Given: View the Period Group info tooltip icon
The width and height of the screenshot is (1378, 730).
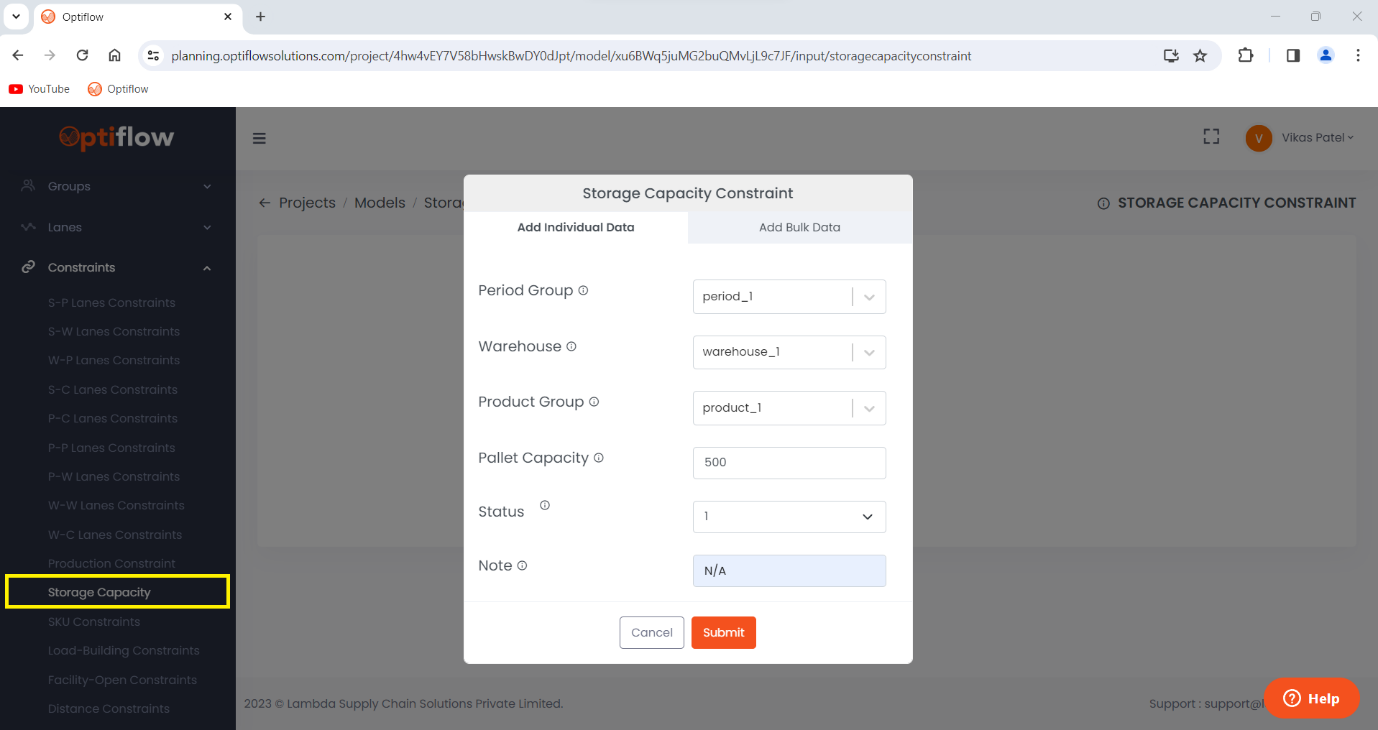Looking at the screenshot, I should [583, 288].
